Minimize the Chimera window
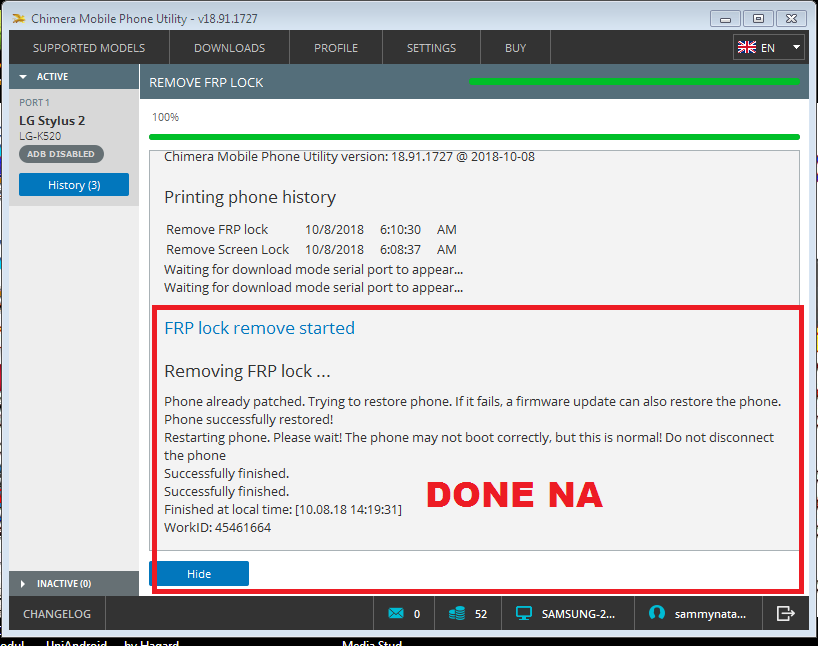The width and height of the screenshot is (818, 646). pos(725,19)
